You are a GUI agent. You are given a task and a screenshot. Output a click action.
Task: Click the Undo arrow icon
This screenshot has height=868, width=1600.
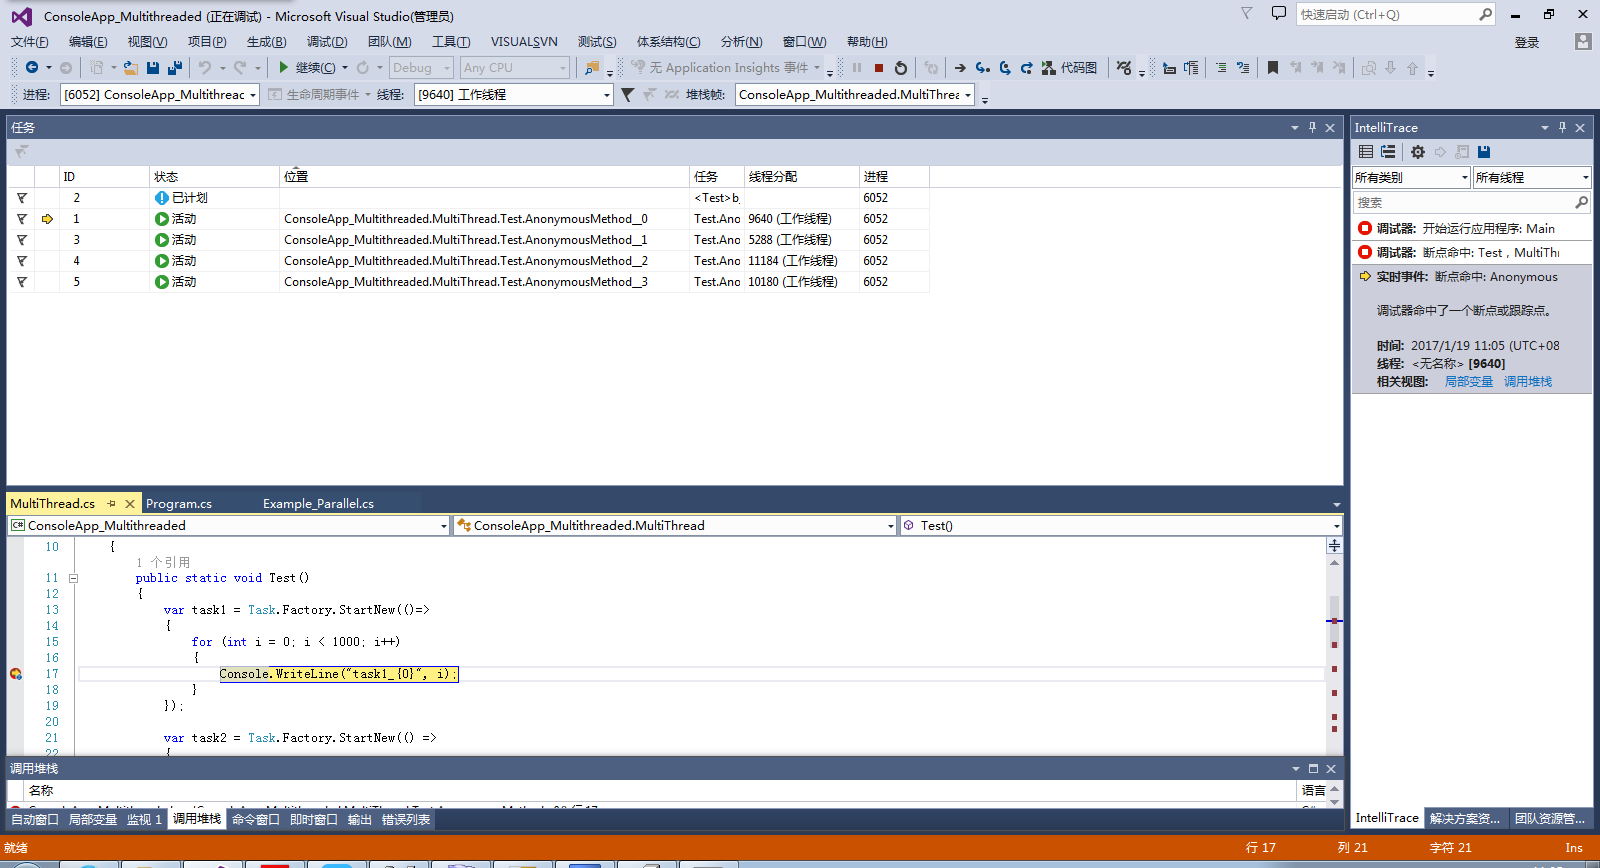tap(205, 68)
